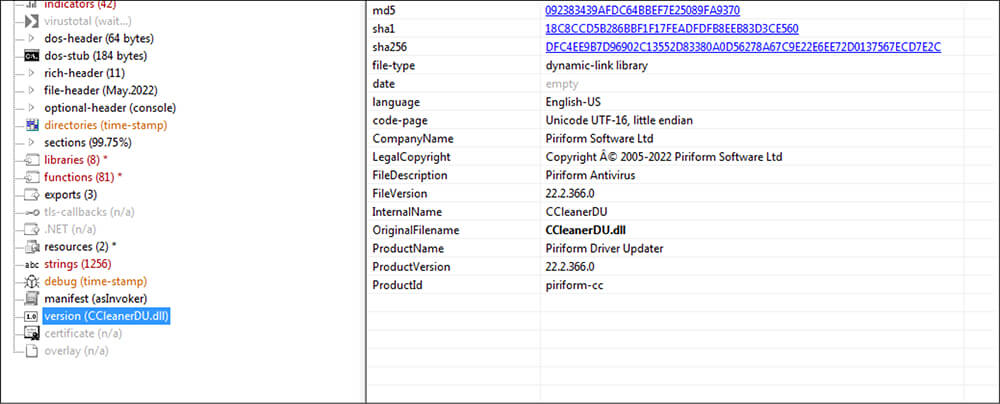Select the Copyright 2005-2022 Piriform value
This screenshot has height=404, width=1000.
pos(664,157)
